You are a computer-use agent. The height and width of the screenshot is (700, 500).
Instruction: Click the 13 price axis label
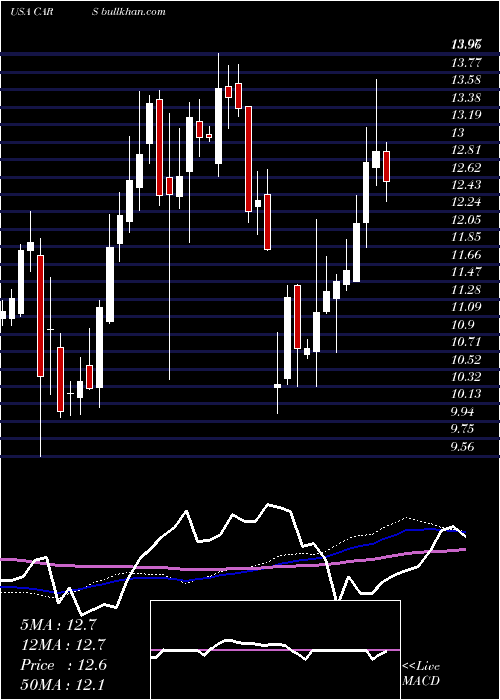458,133
